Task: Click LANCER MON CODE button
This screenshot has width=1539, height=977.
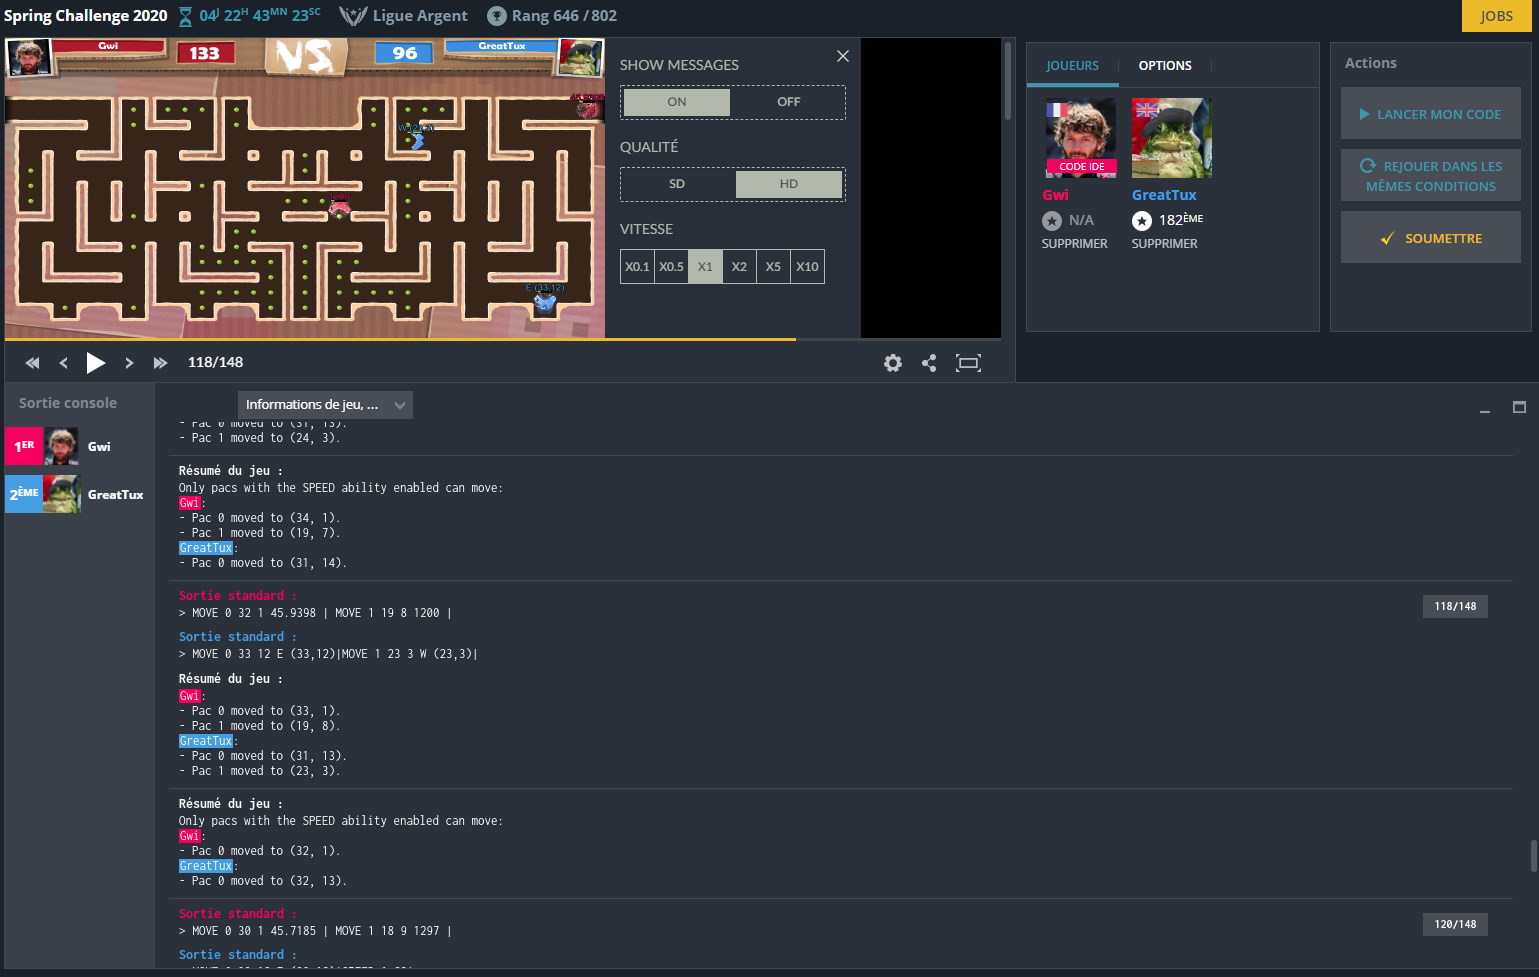Action: pos(1430,114)
